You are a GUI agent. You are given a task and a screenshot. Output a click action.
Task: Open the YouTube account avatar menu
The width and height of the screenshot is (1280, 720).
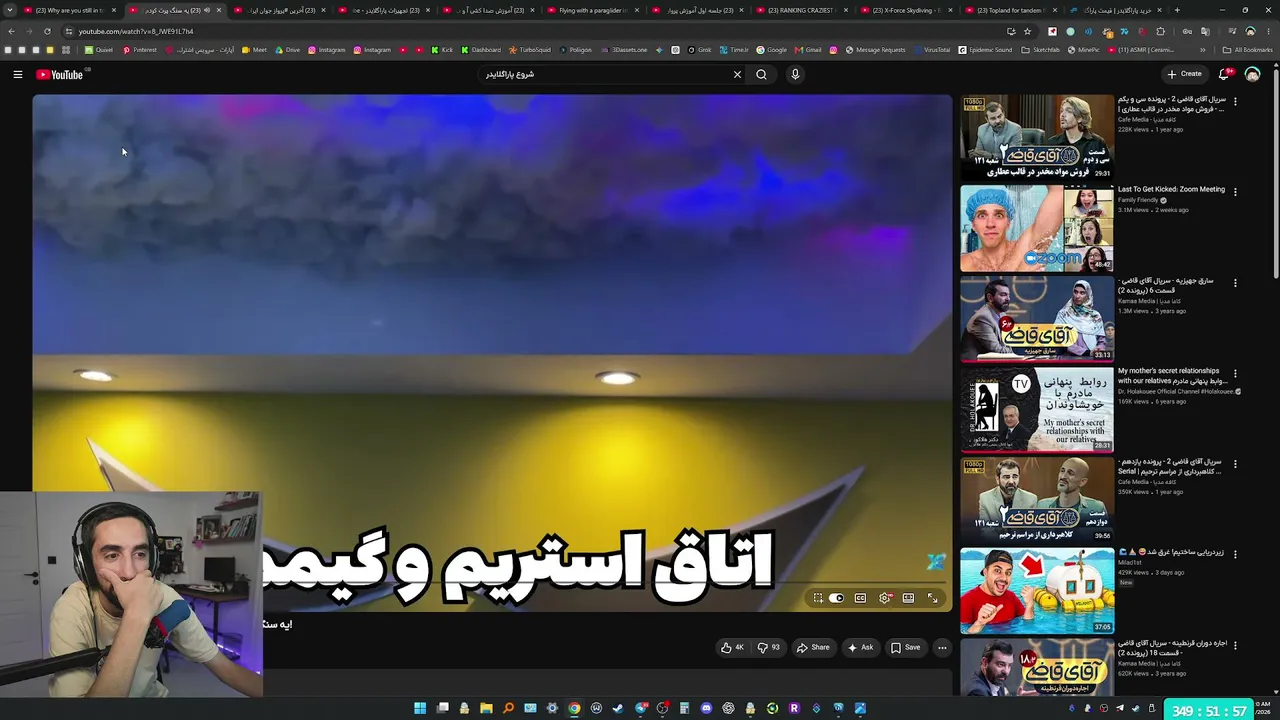click(1252, 74)
